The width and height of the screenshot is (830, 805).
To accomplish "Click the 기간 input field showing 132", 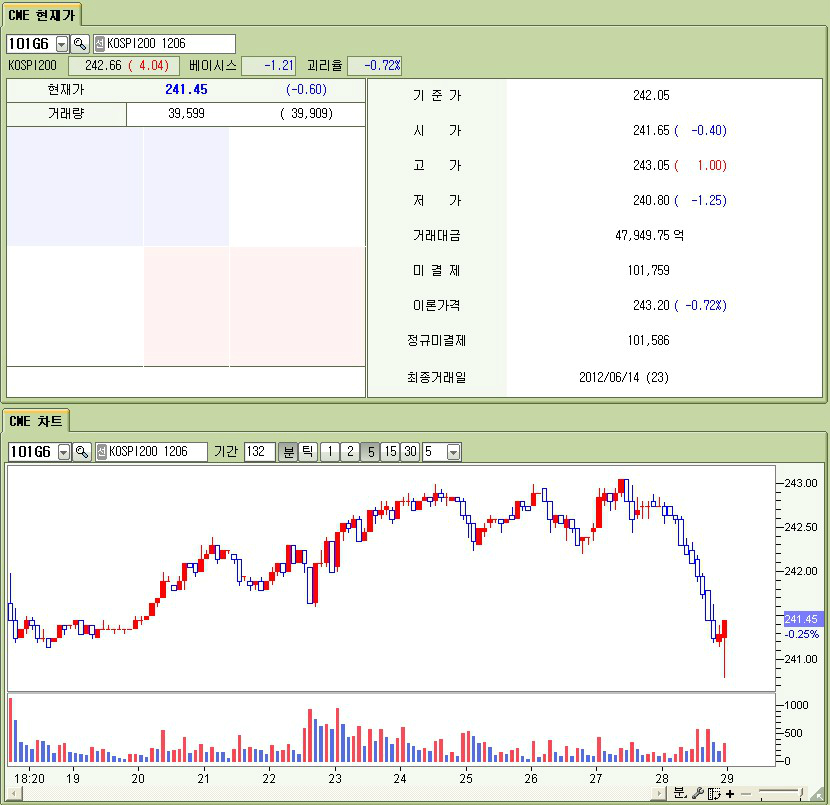I will [x=259, y=452].
